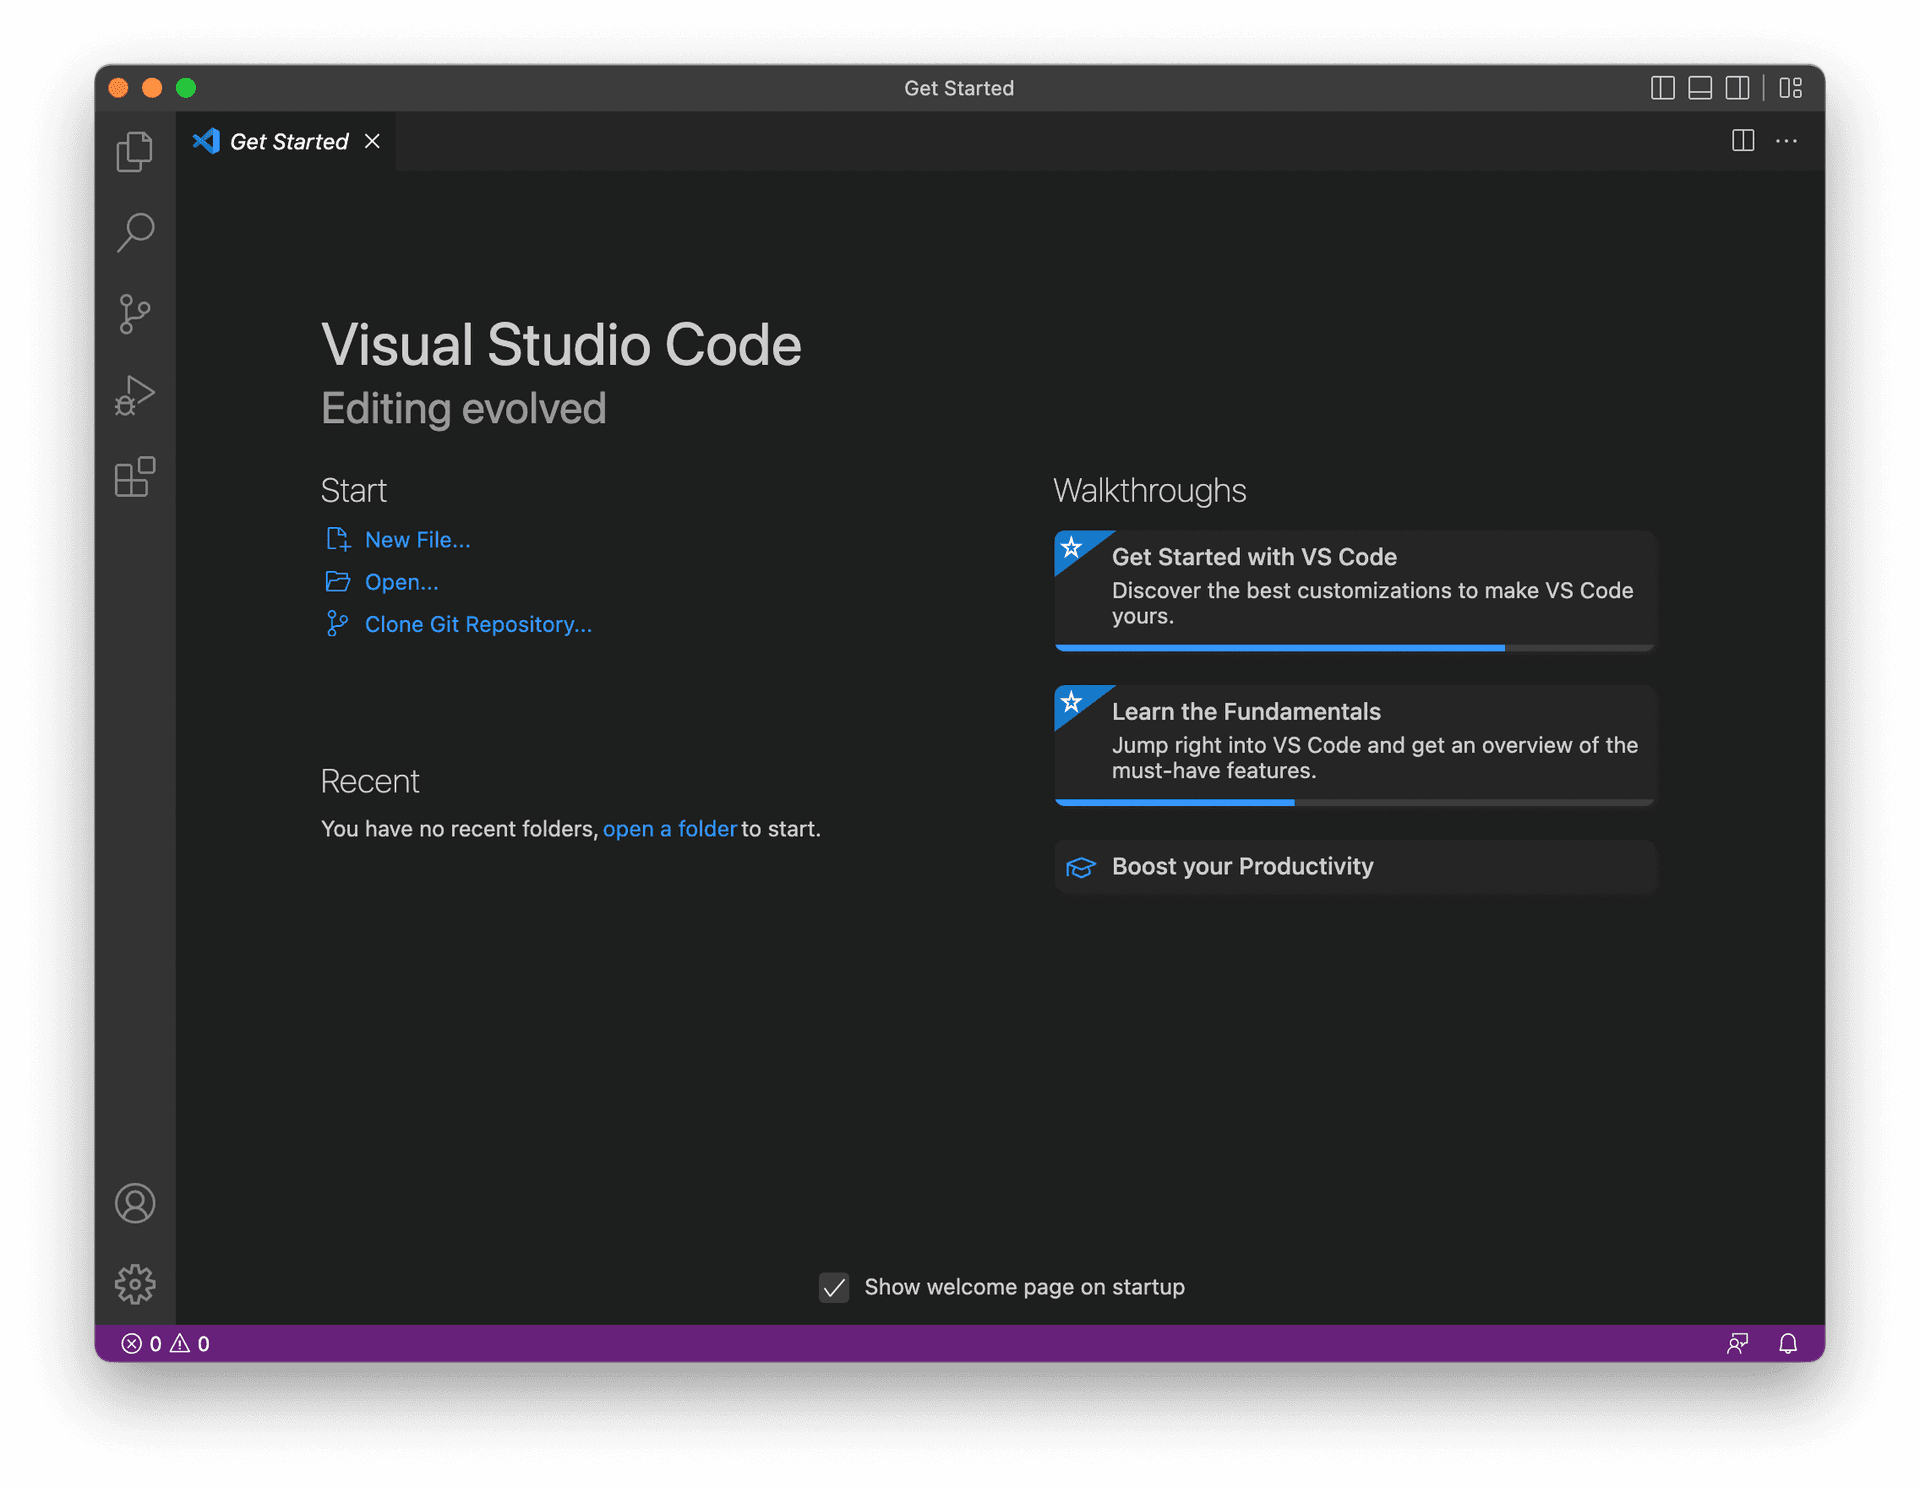Split the editor to the right
1920x1487 pixels.
[x=1743, y=141]
